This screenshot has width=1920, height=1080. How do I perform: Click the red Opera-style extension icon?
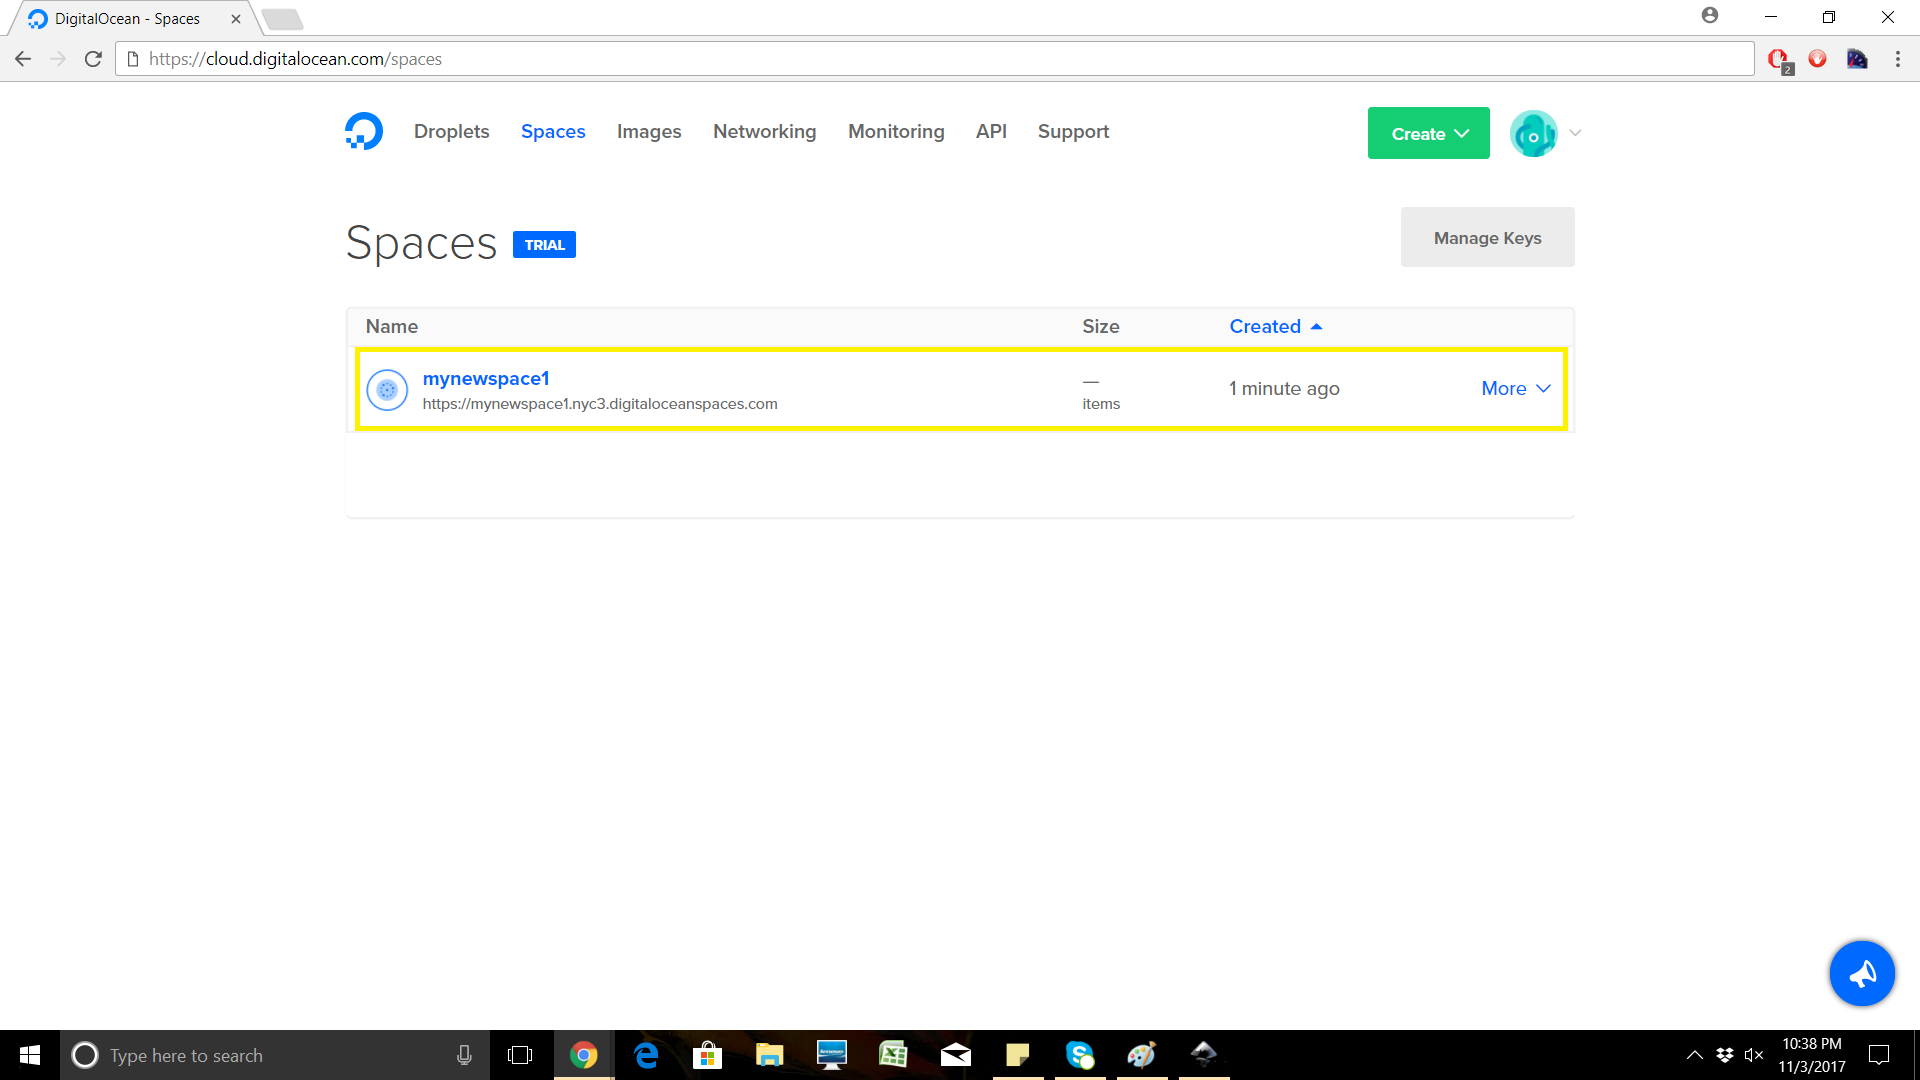click(x=1817, y=59)
